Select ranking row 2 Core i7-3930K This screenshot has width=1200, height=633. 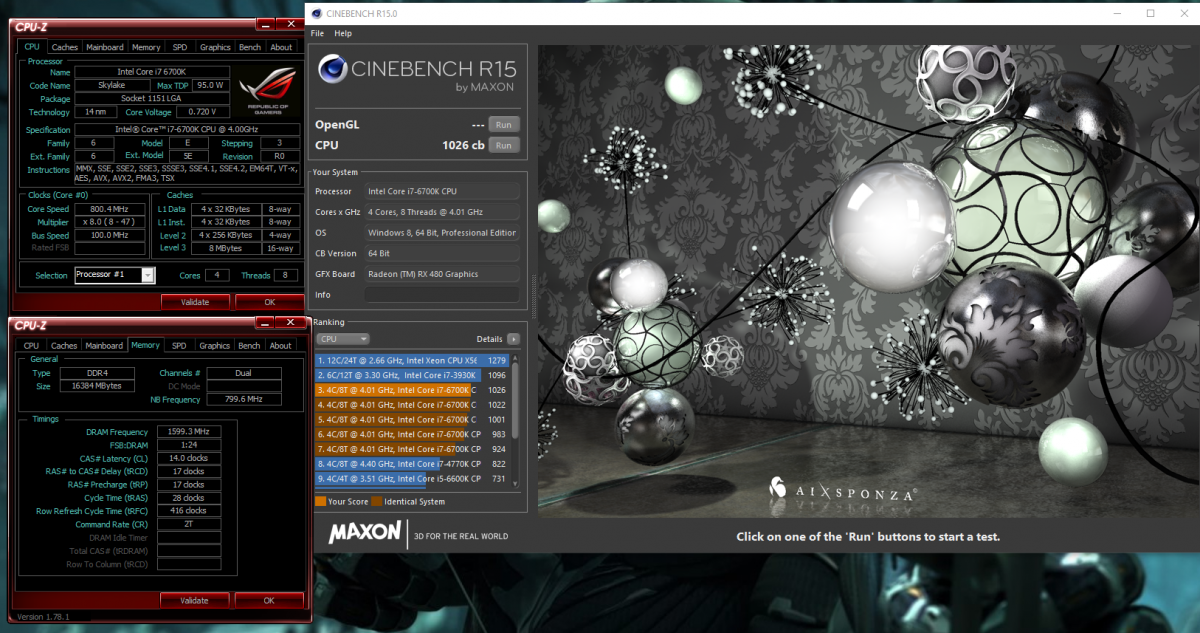click(411, 374)
